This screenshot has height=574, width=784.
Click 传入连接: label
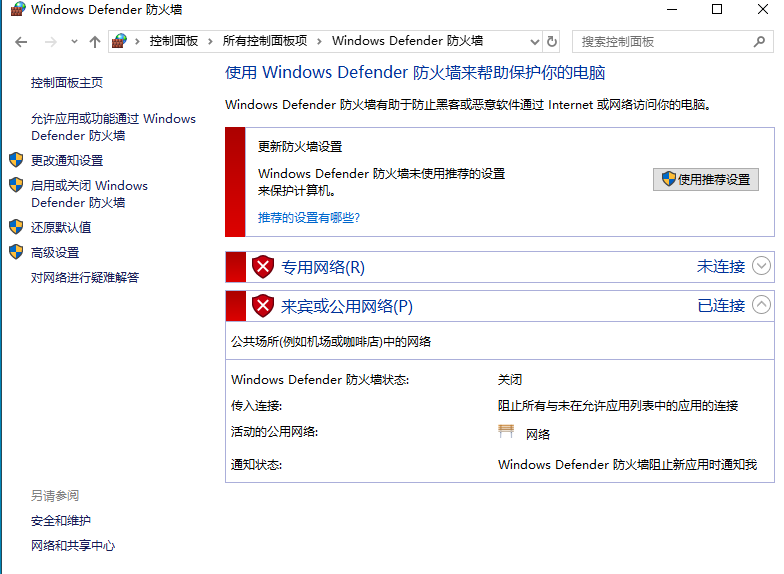(256, 406)
